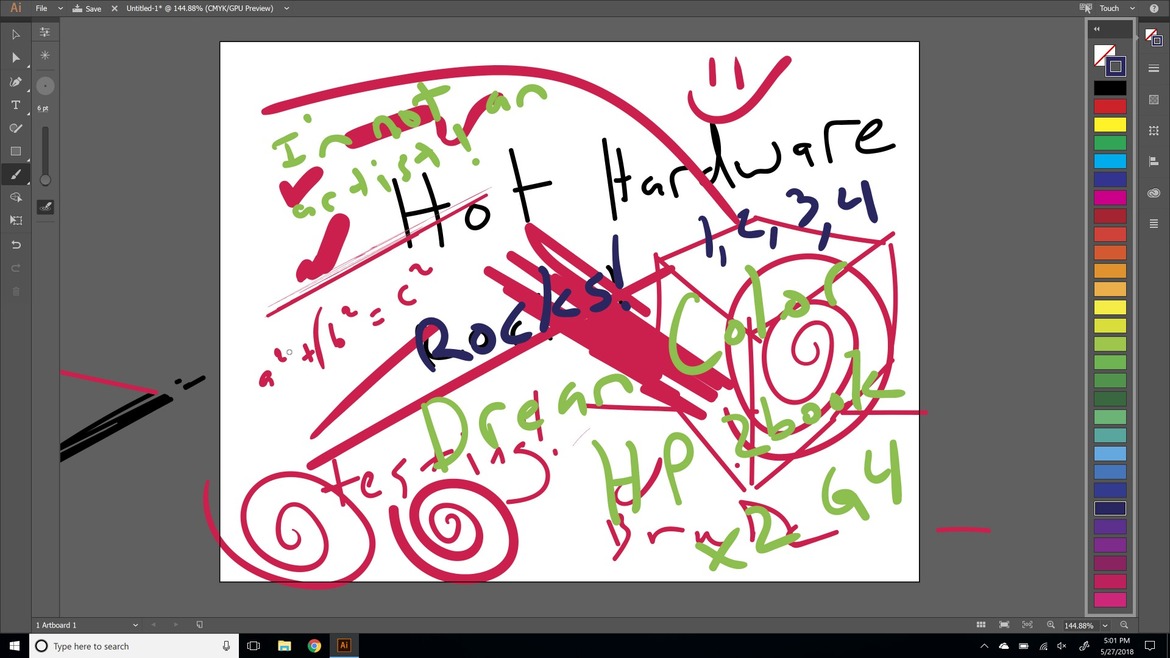Select the Type tool
This screenshot has height=658, width=1170.
point(16,104)
